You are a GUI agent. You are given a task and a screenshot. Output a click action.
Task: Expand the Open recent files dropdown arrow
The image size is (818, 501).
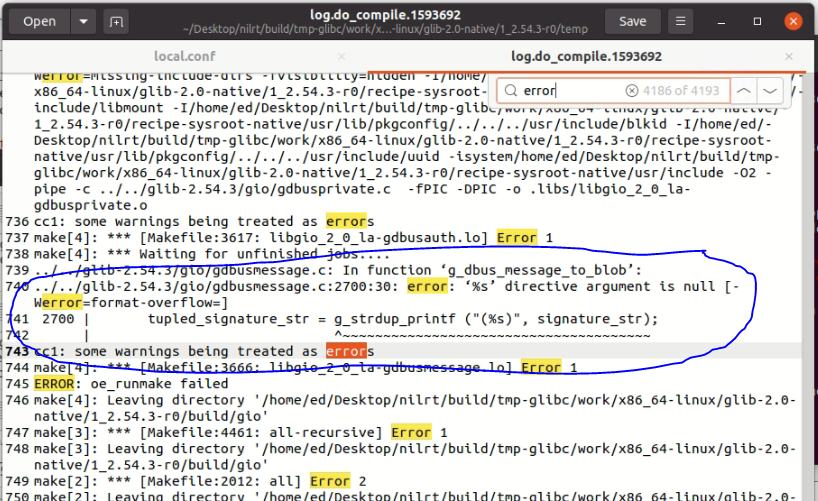click(83, 22)
